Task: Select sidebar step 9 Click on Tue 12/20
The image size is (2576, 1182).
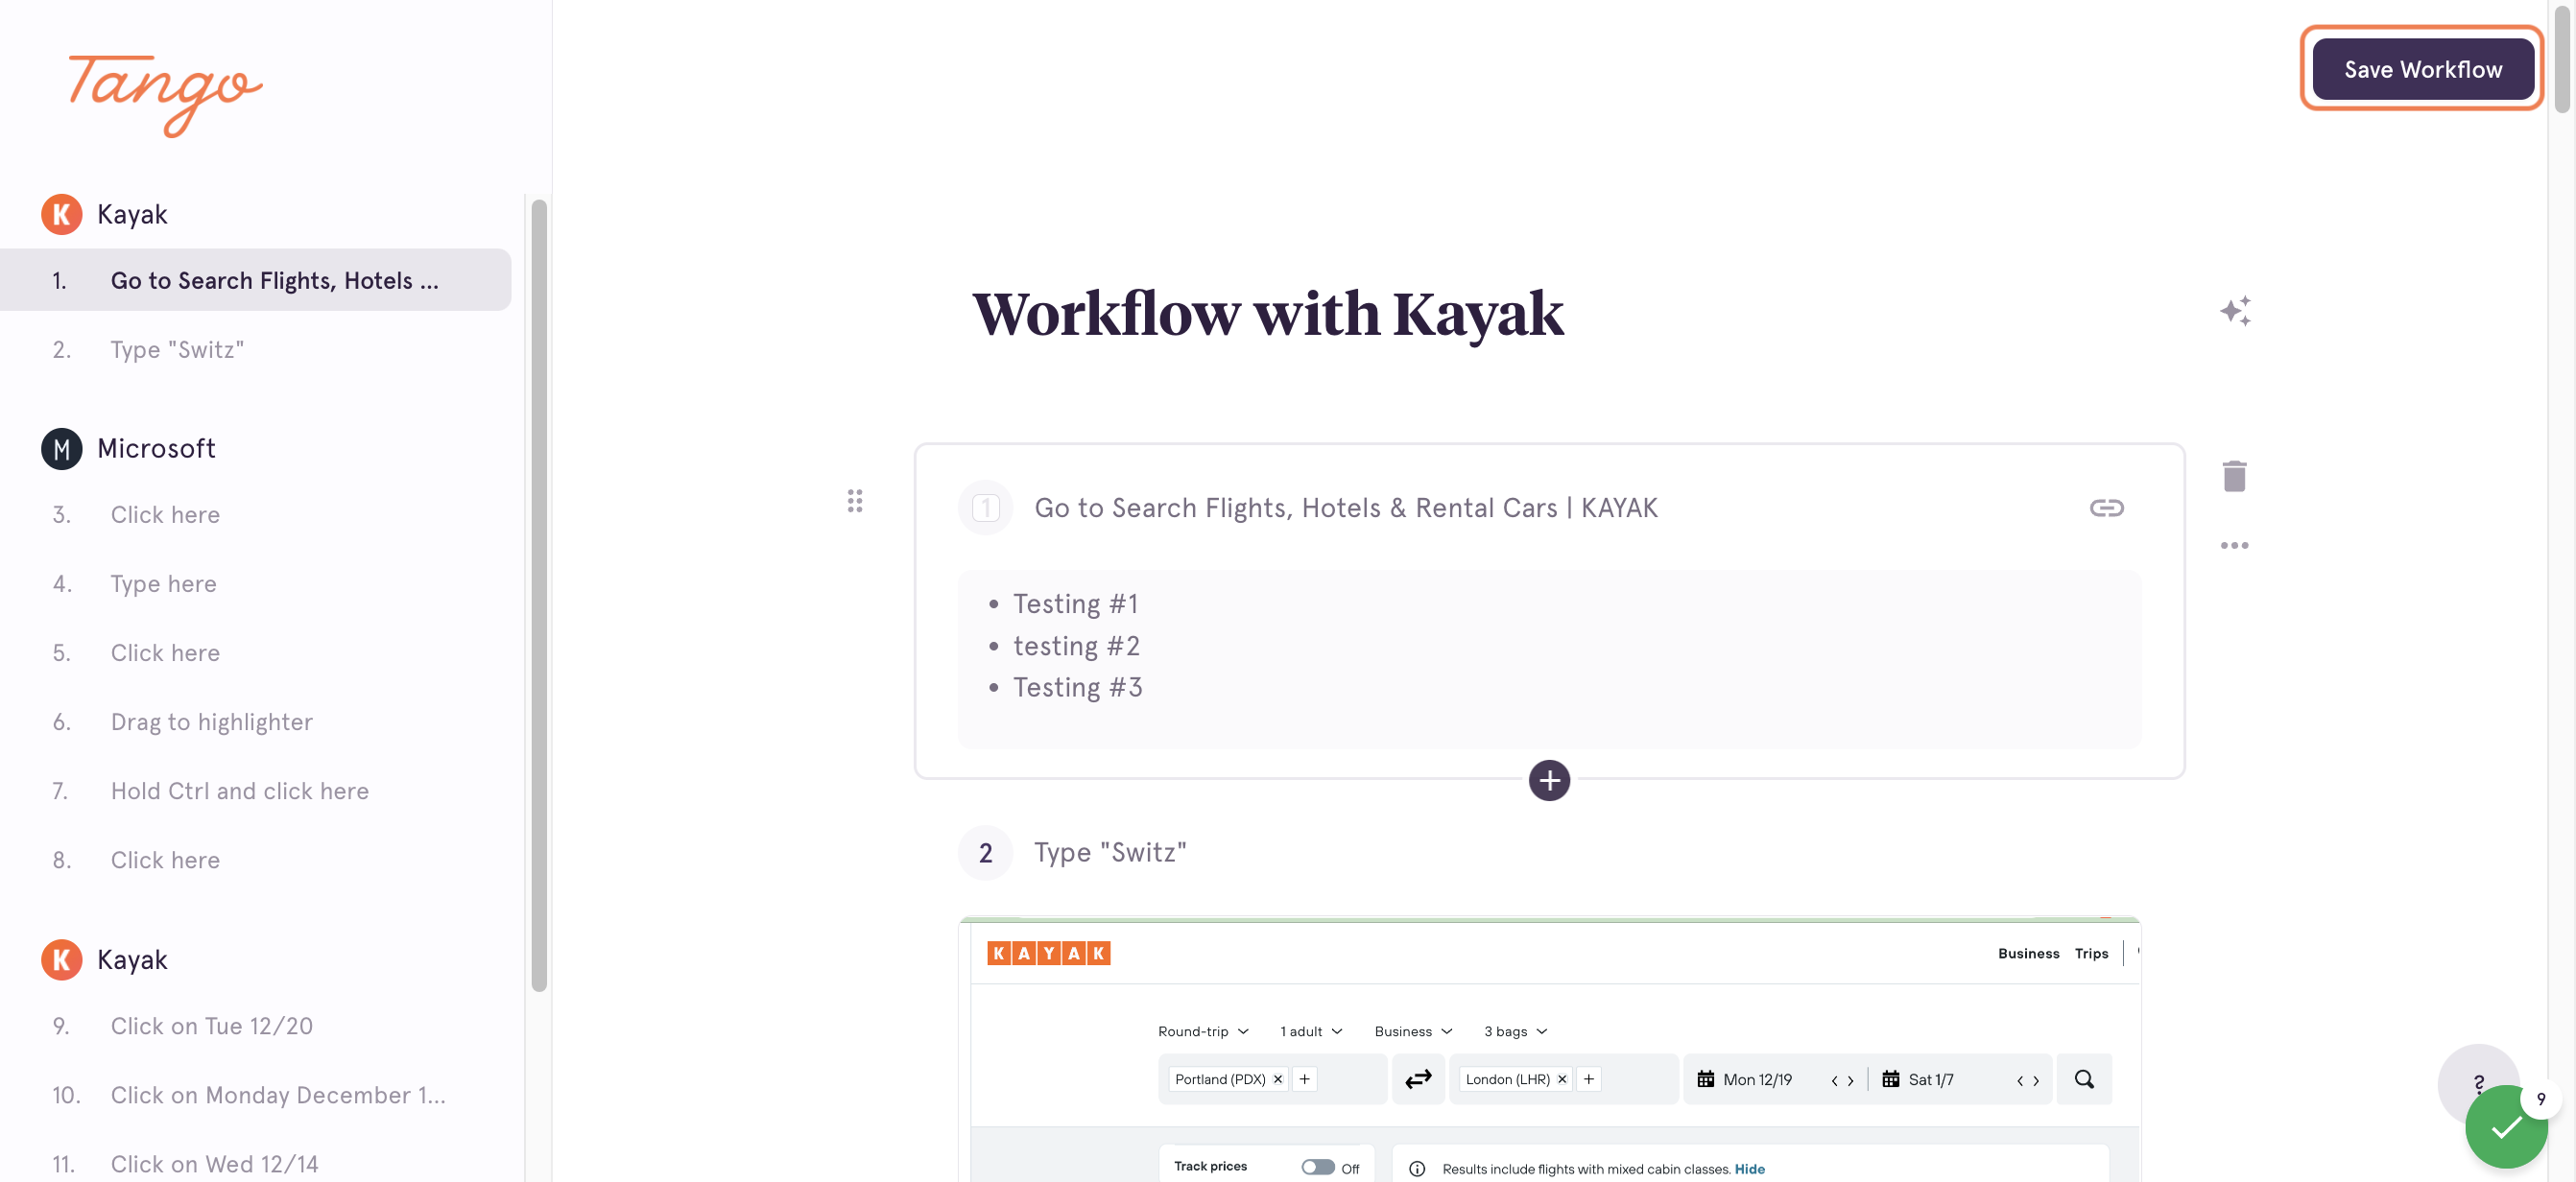Action: [x=255, y=1025]
